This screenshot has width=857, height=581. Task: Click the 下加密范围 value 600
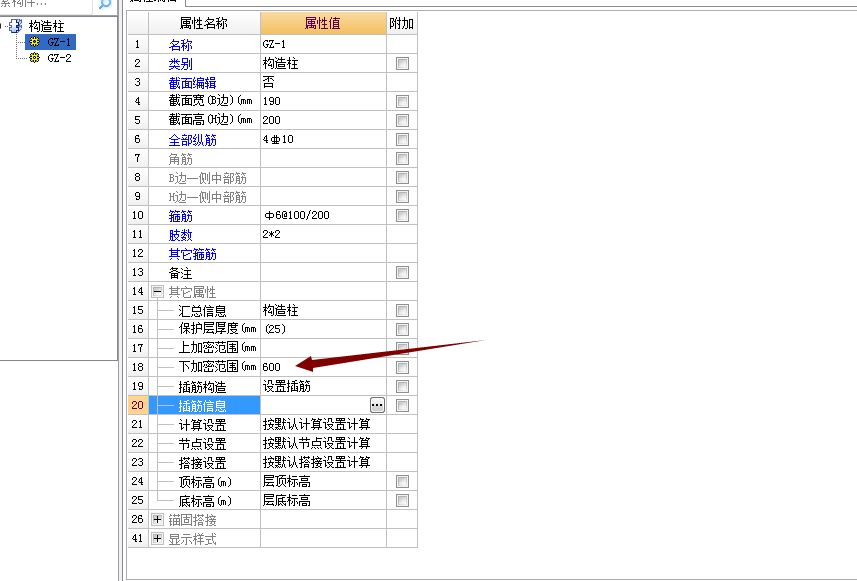click(x=323, y=367)
